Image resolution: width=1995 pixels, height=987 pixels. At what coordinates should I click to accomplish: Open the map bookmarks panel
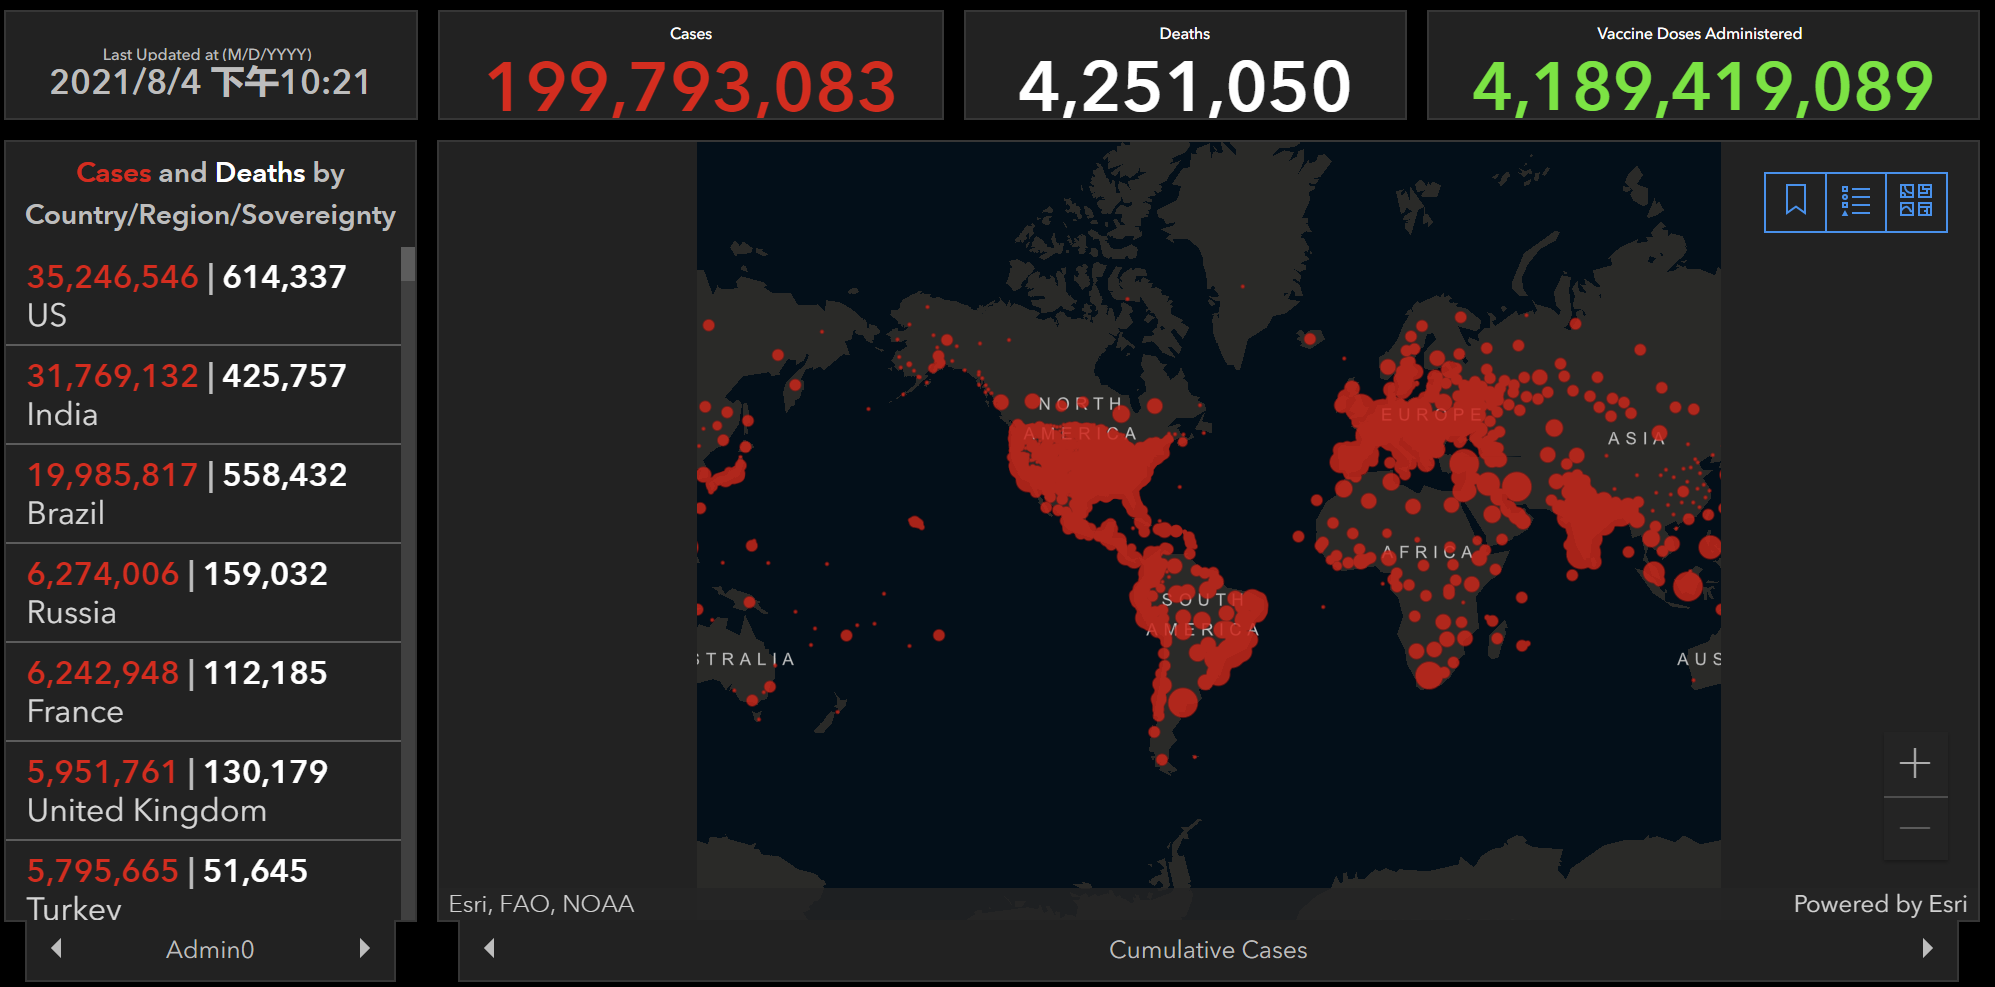tap(1795, 202)
